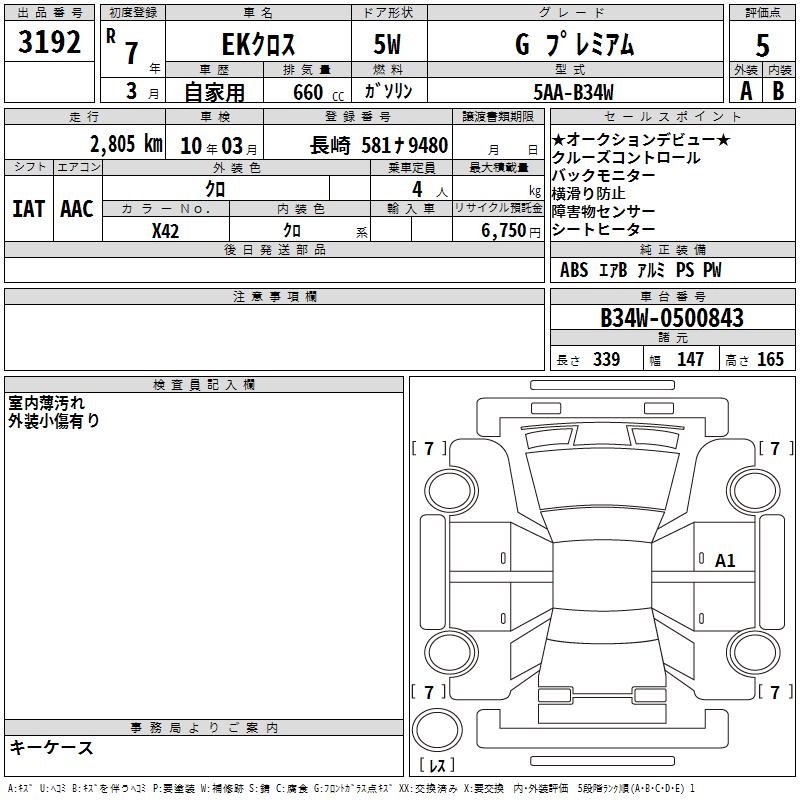800x800 pixels.
Task: Click シートヒーター in the sales points
Action: pyautogui.click(x=603, y=229)
